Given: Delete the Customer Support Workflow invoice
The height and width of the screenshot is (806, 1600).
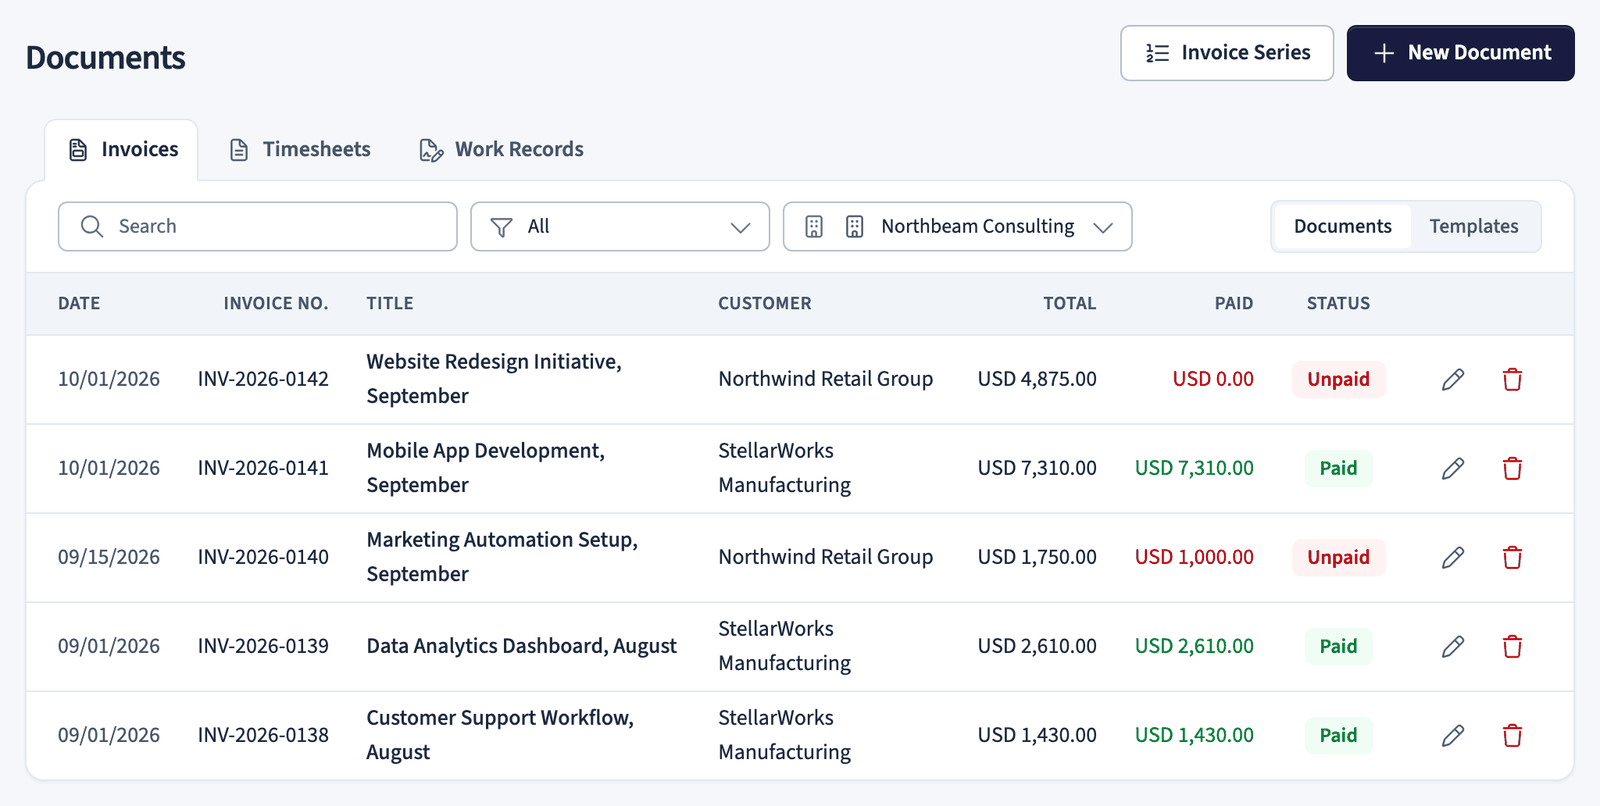Looking at the screenshot, I should click(1512, 735).
